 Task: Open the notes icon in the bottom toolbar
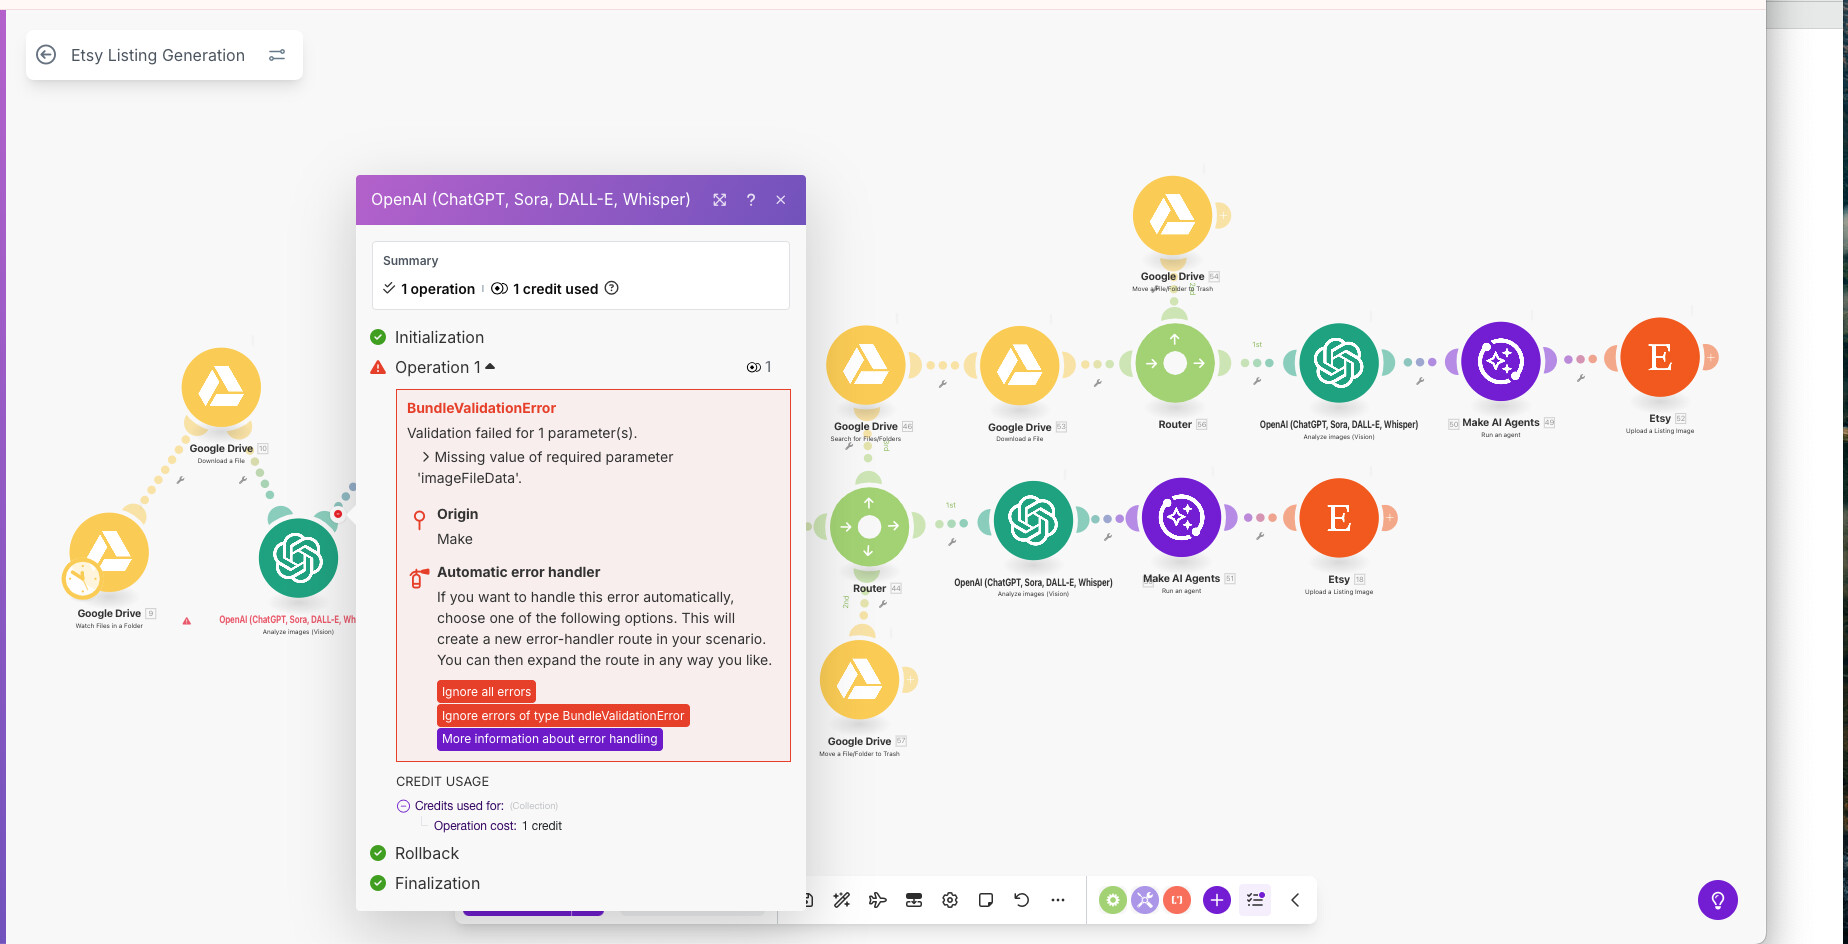click(986, 900)
